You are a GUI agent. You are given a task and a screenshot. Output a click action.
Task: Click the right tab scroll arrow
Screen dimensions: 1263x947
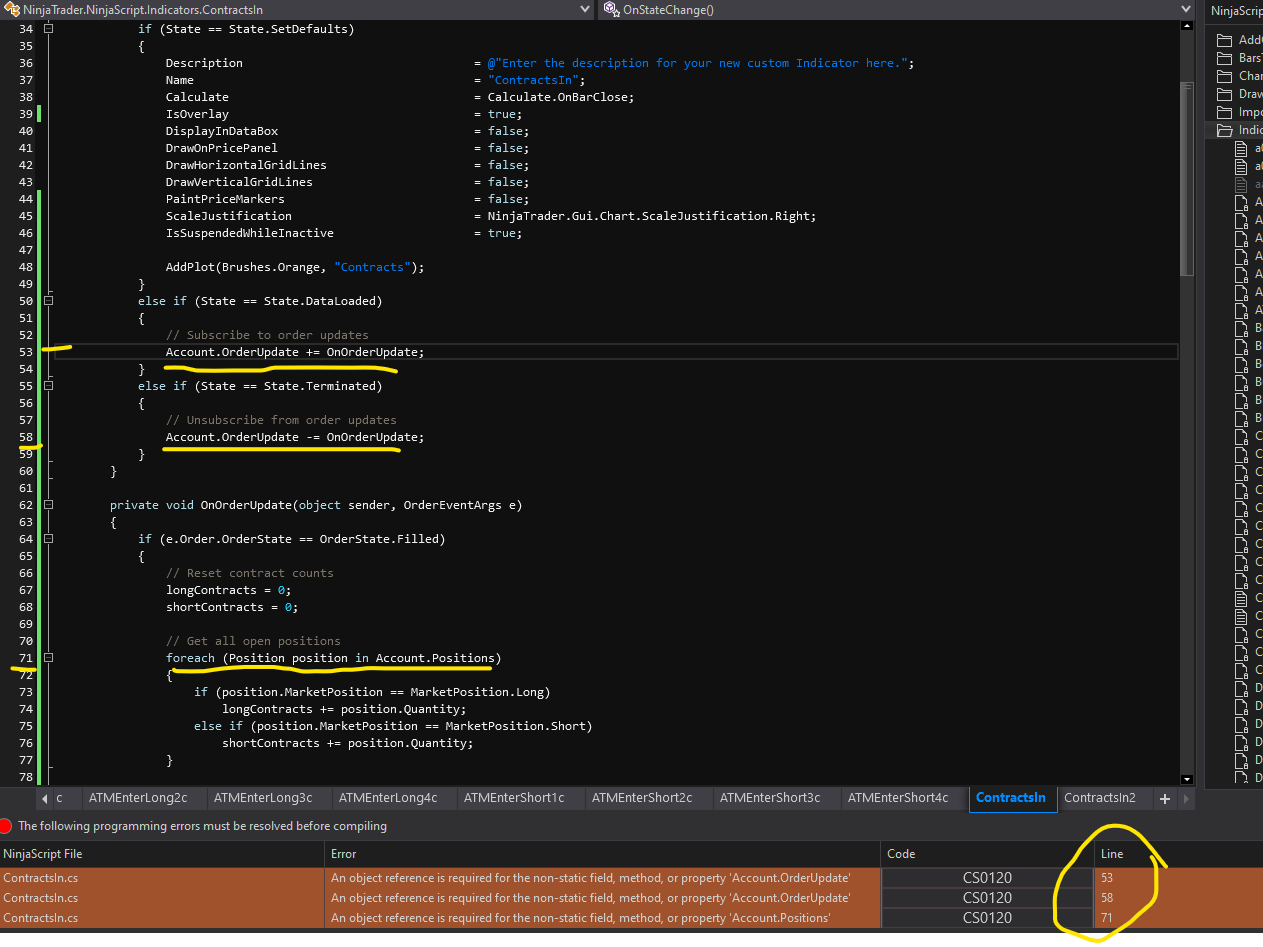pyautogui.click(x=1186, y=798)
